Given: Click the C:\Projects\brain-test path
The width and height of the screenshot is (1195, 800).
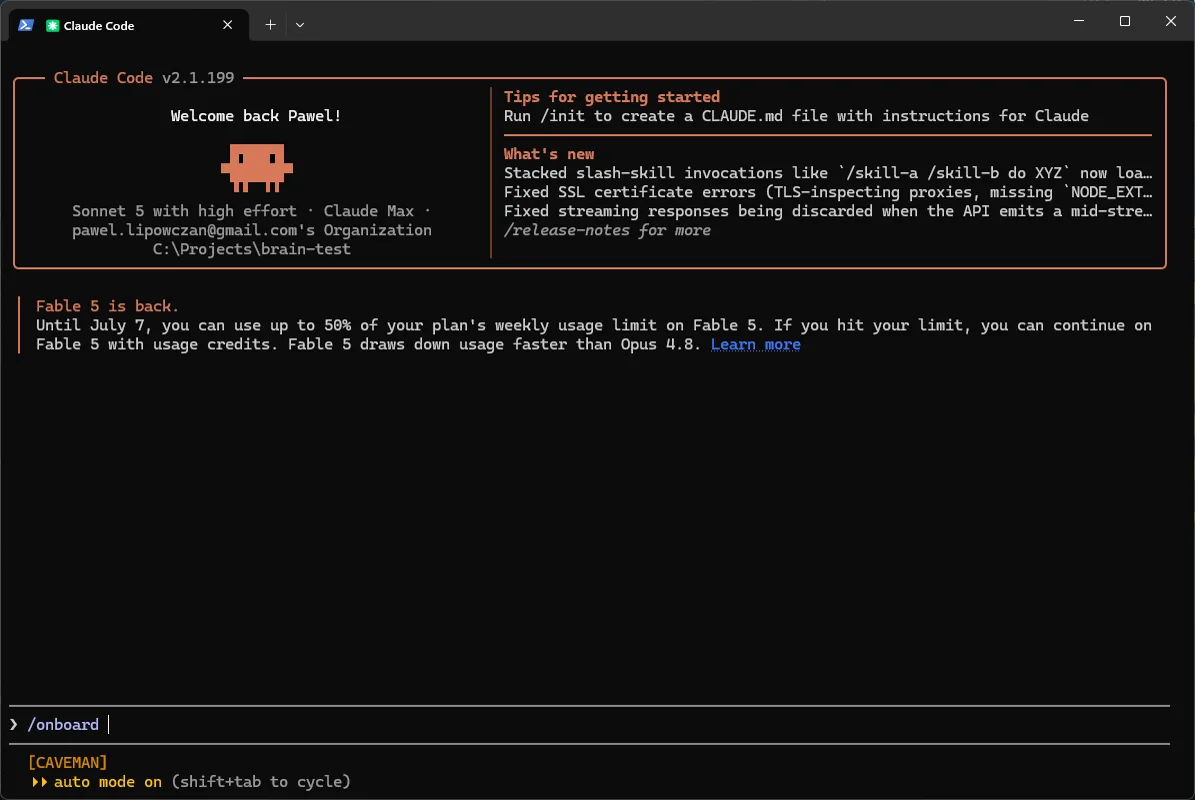Looking at the screenshot, I should (251, 249).
